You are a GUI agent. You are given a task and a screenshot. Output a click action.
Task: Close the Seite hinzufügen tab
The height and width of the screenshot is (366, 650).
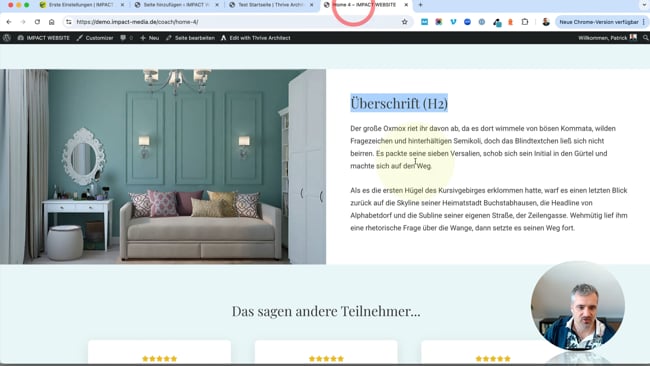click(x=217, y=5)
